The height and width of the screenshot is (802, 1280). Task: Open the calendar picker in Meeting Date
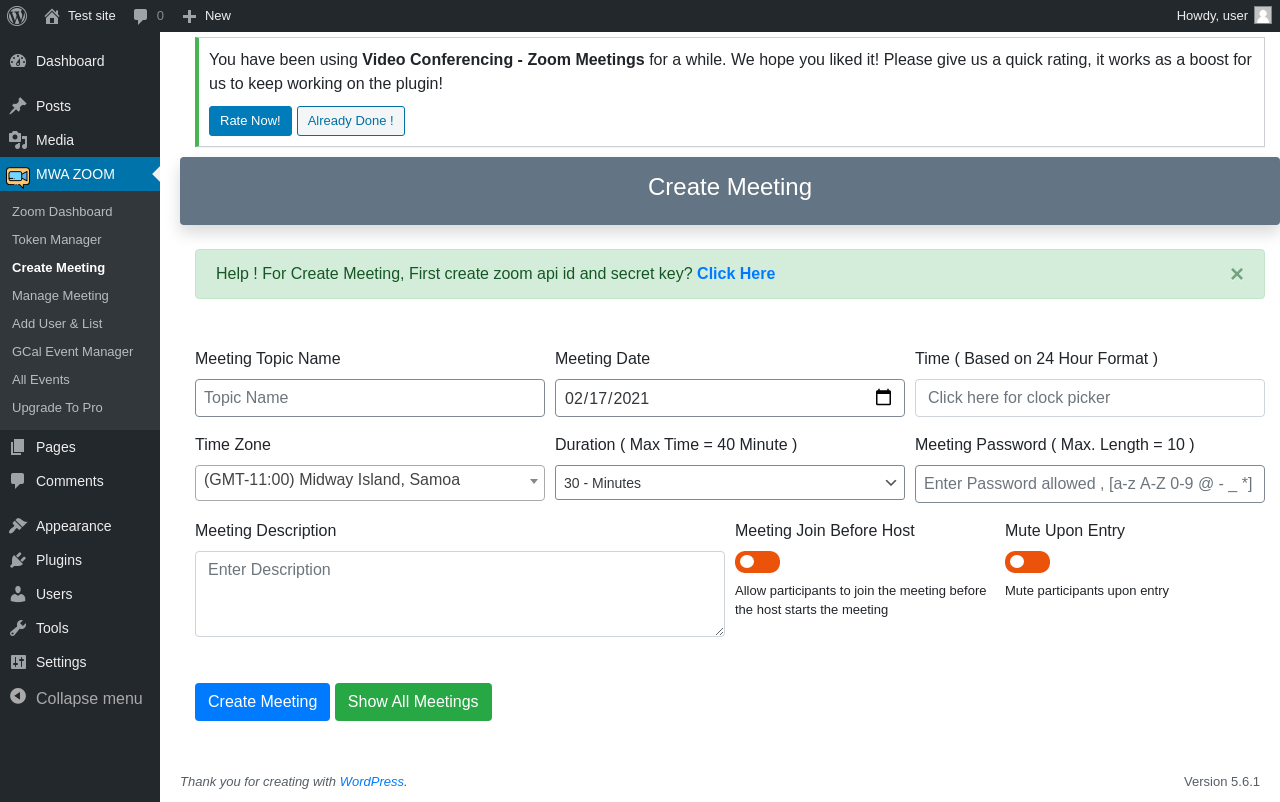click(883, 398)
